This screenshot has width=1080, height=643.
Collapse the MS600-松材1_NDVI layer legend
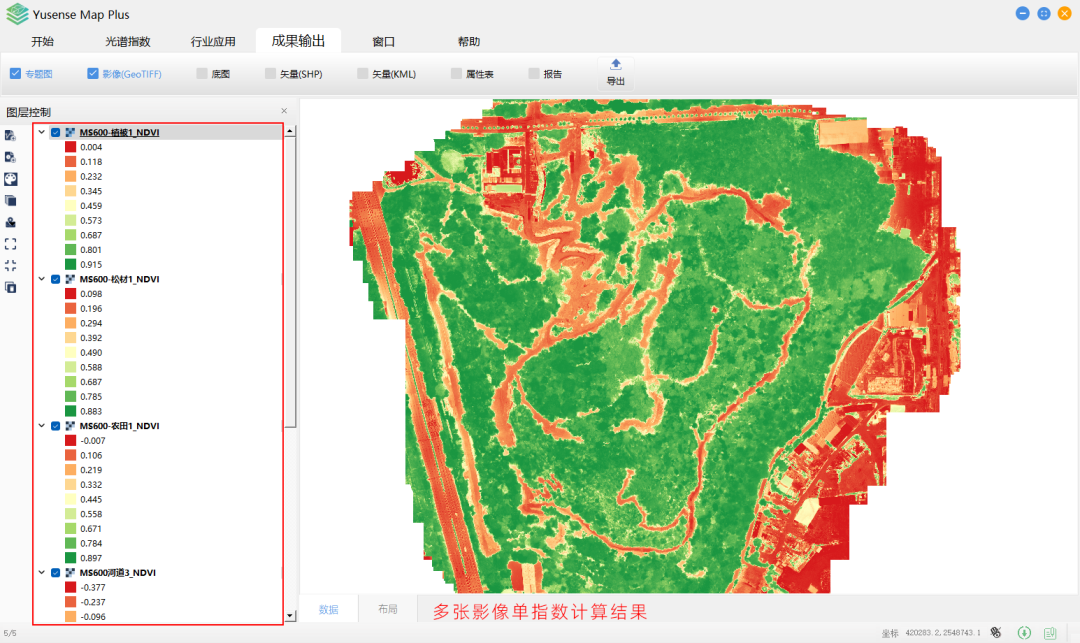coord(41,279)
